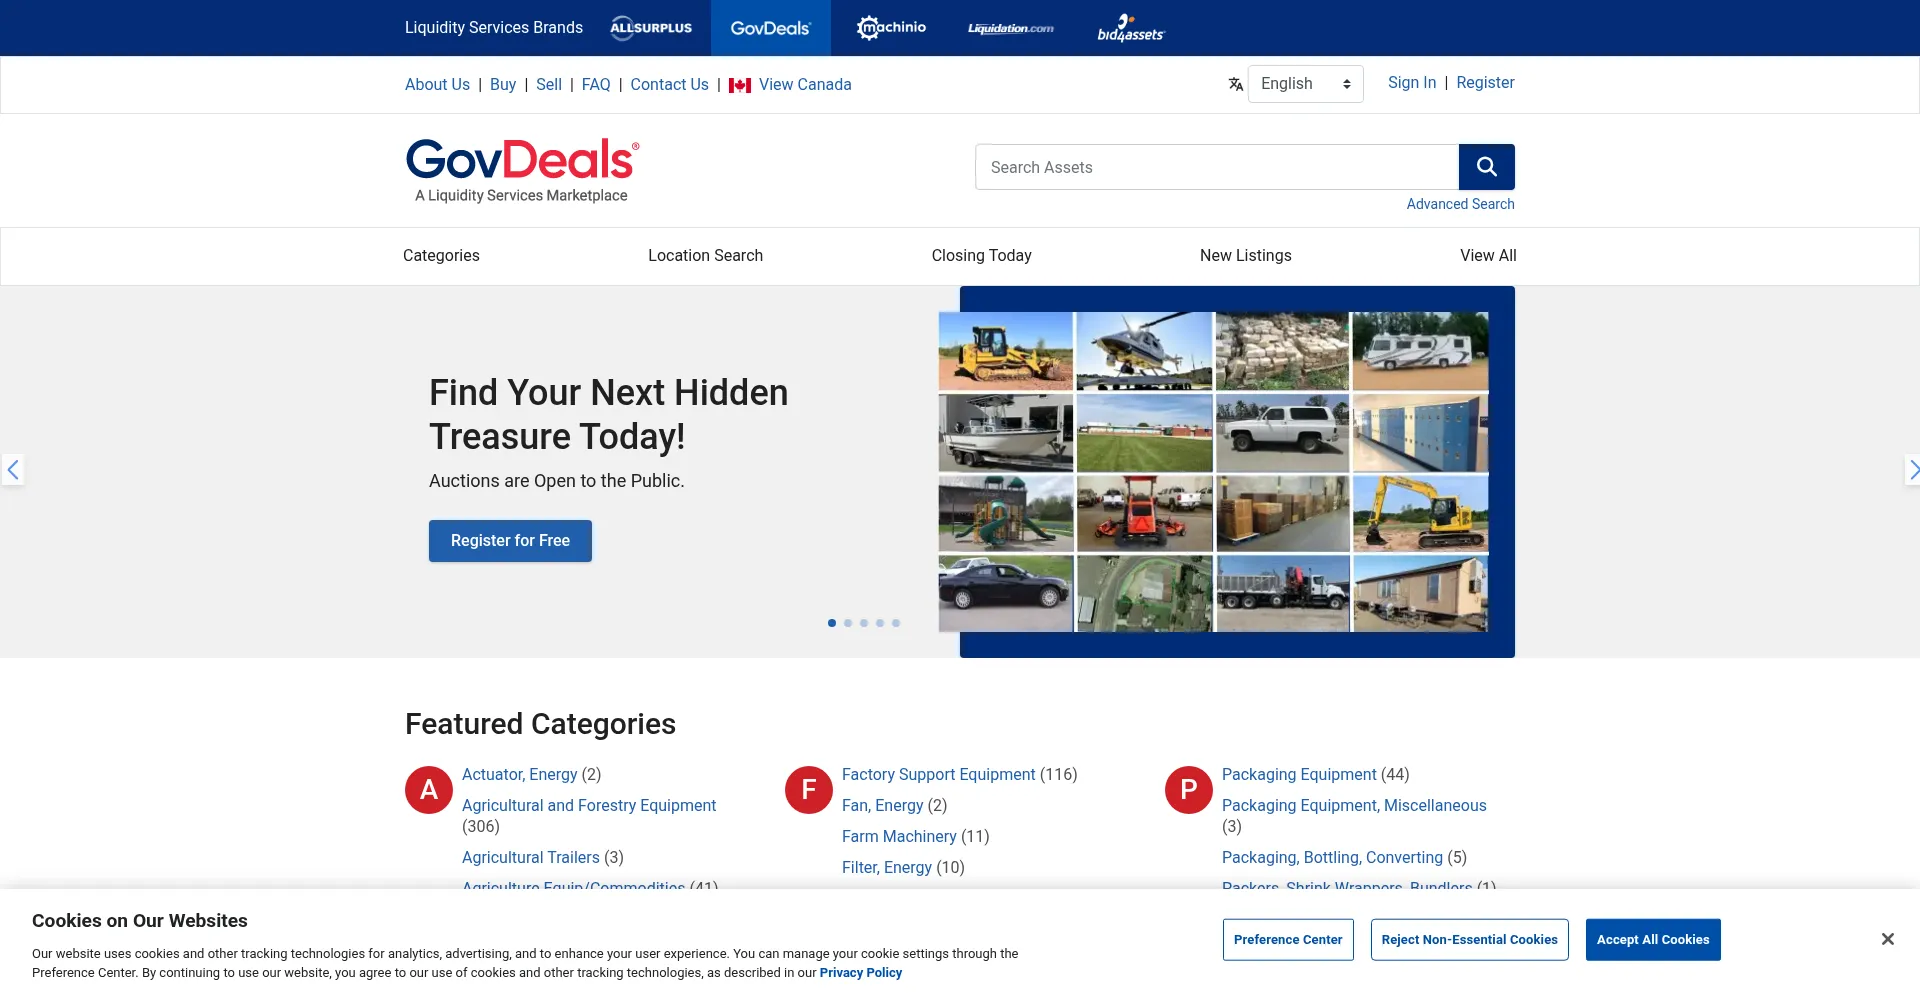Open the Liquidation.com brand logo
The image size is (1920, 993).
point(1010,28)
